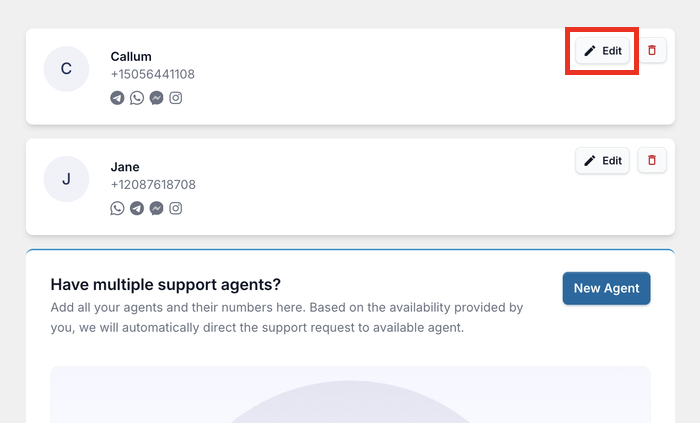Click Callum's Messenger icon
The height and width of the screenshot is (423, 700).
tap(156, 98)
